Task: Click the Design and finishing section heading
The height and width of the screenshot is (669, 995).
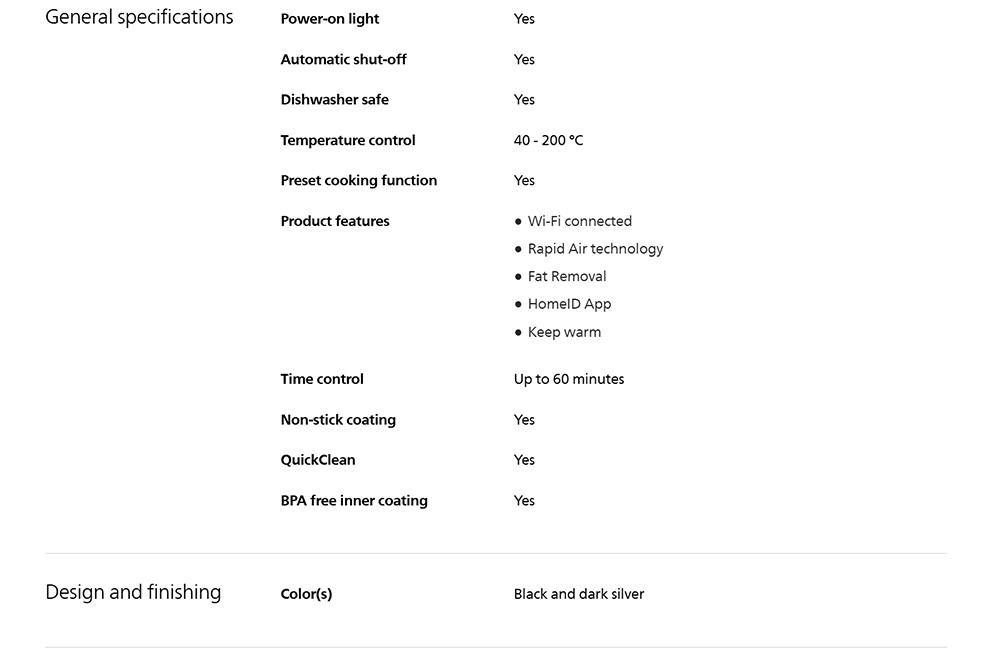Action: click(x=133, y=592)
